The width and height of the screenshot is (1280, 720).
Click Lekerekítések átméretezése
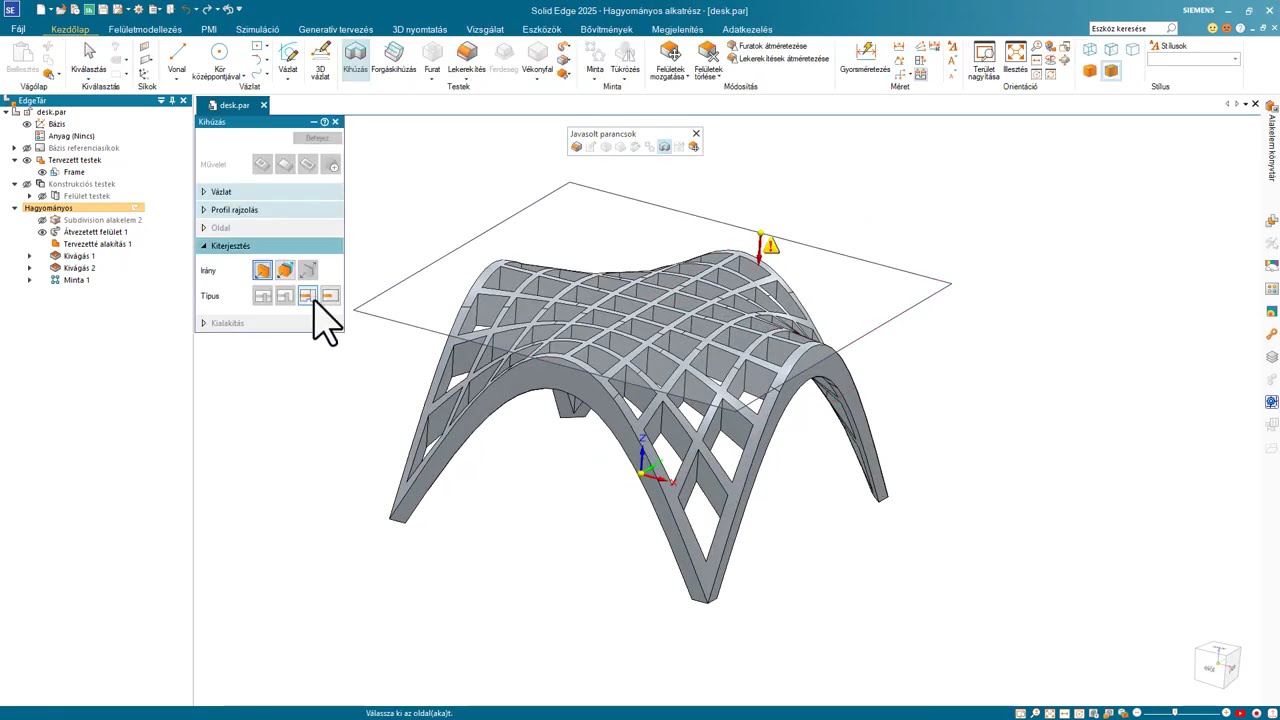point(778,58)
